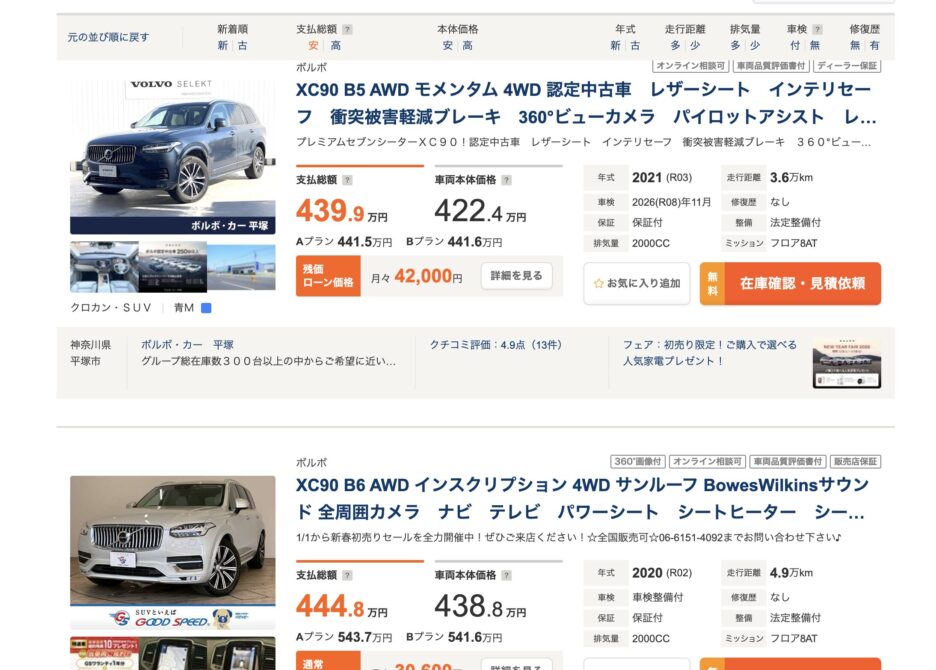
Task: Open ボルボ・カー 平塚 dealer link
Action: point(187,345)
